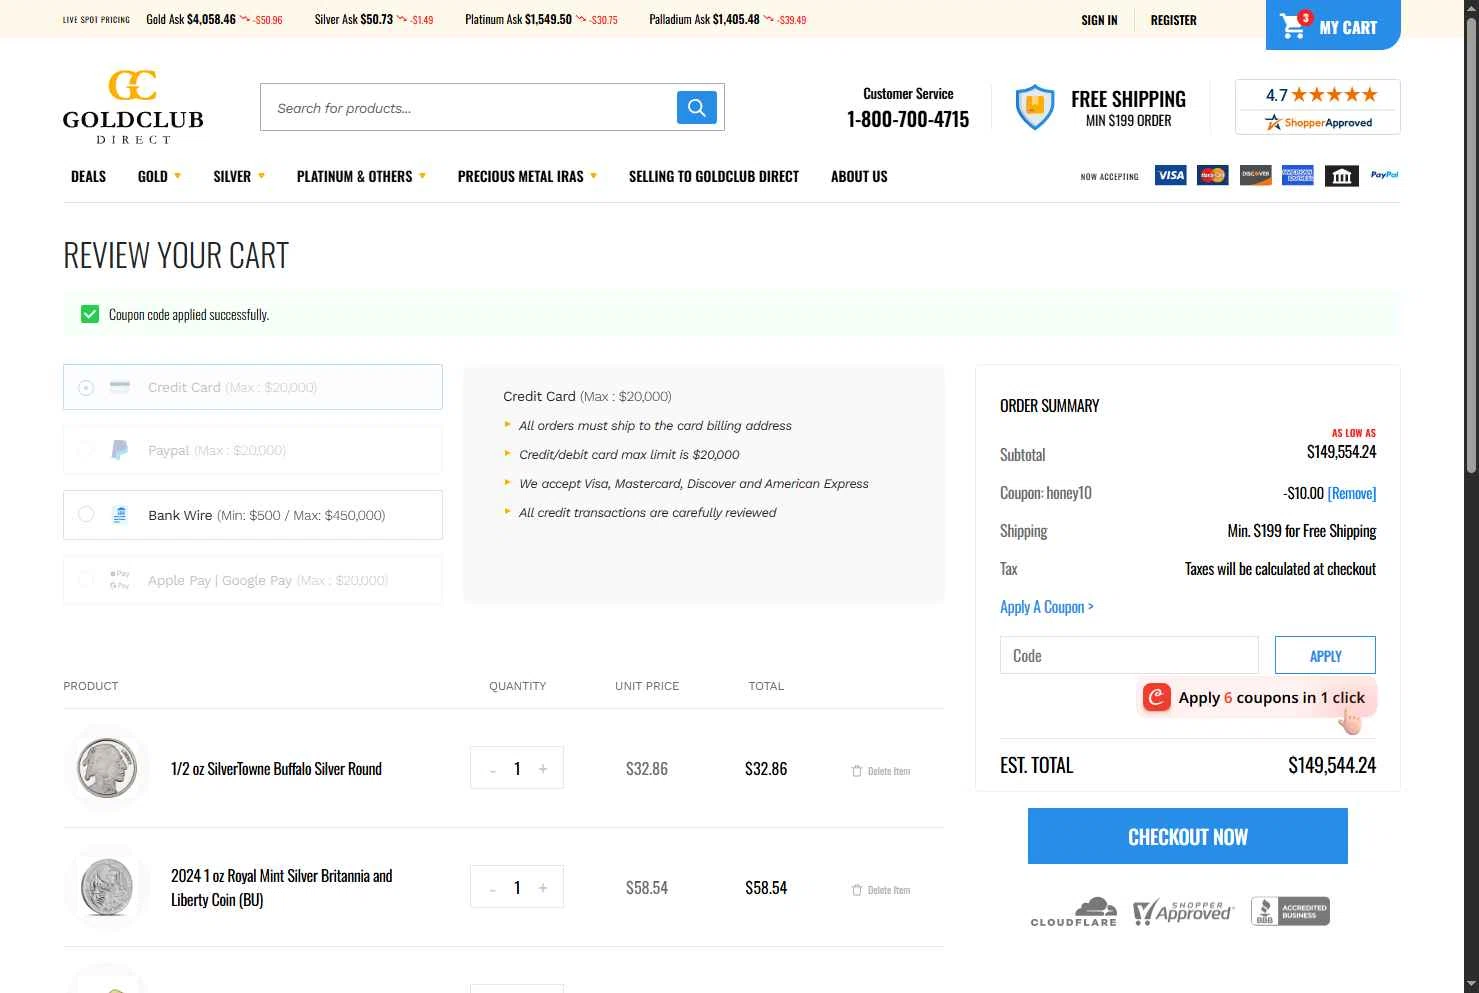Viewport: 1479px width, 993px height.
Task: Click the Mastercard payment icon
Action: click(x=1212, y=176)
